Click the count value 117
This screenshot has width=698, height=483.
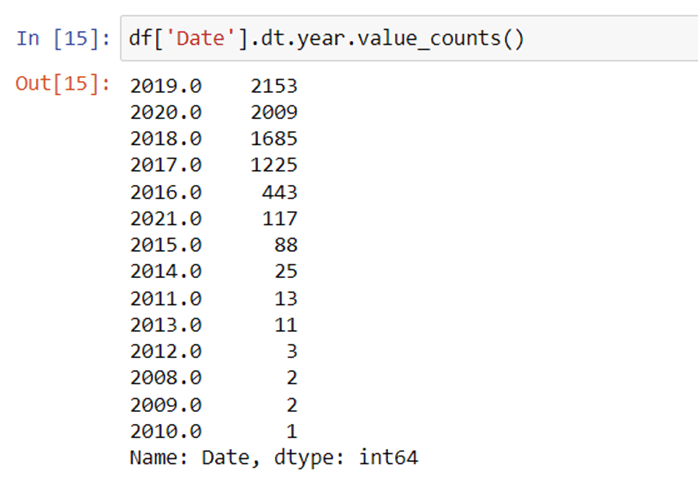pos(280,219)
